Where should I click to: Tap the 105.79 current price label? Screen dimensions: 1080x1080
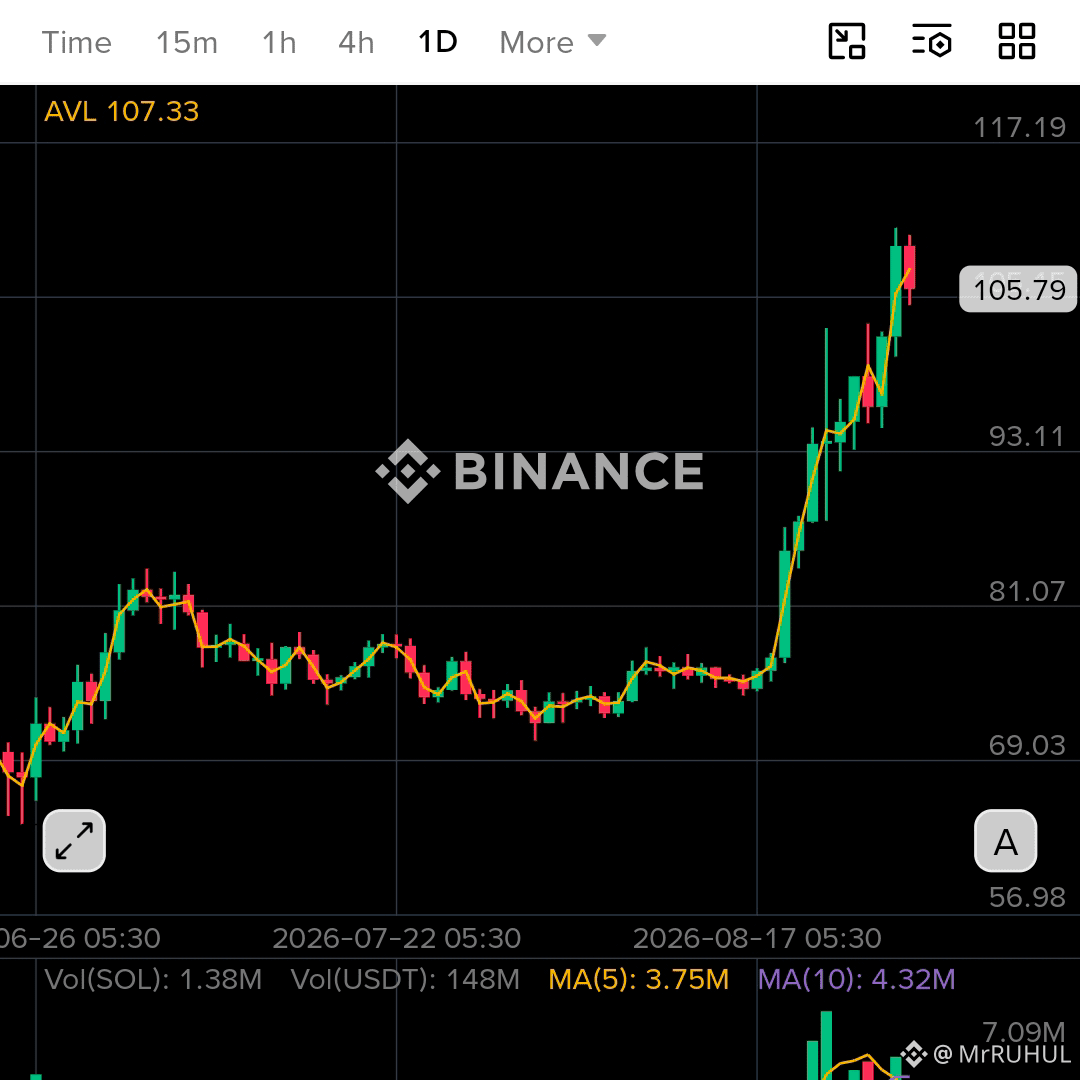tap(1018, 289)
